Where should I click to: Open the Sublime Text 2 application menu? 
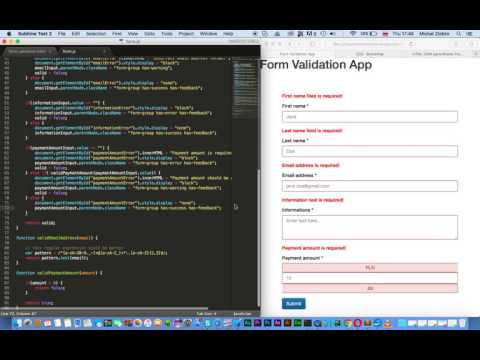click(35, 34)
